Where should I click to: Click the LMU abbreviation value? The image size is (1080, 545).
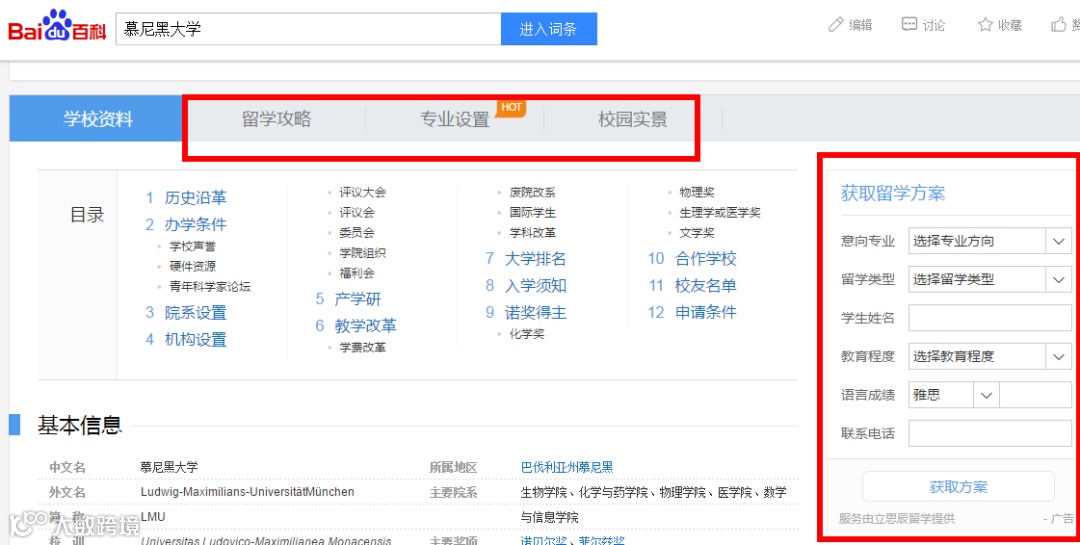pos(153,517)
